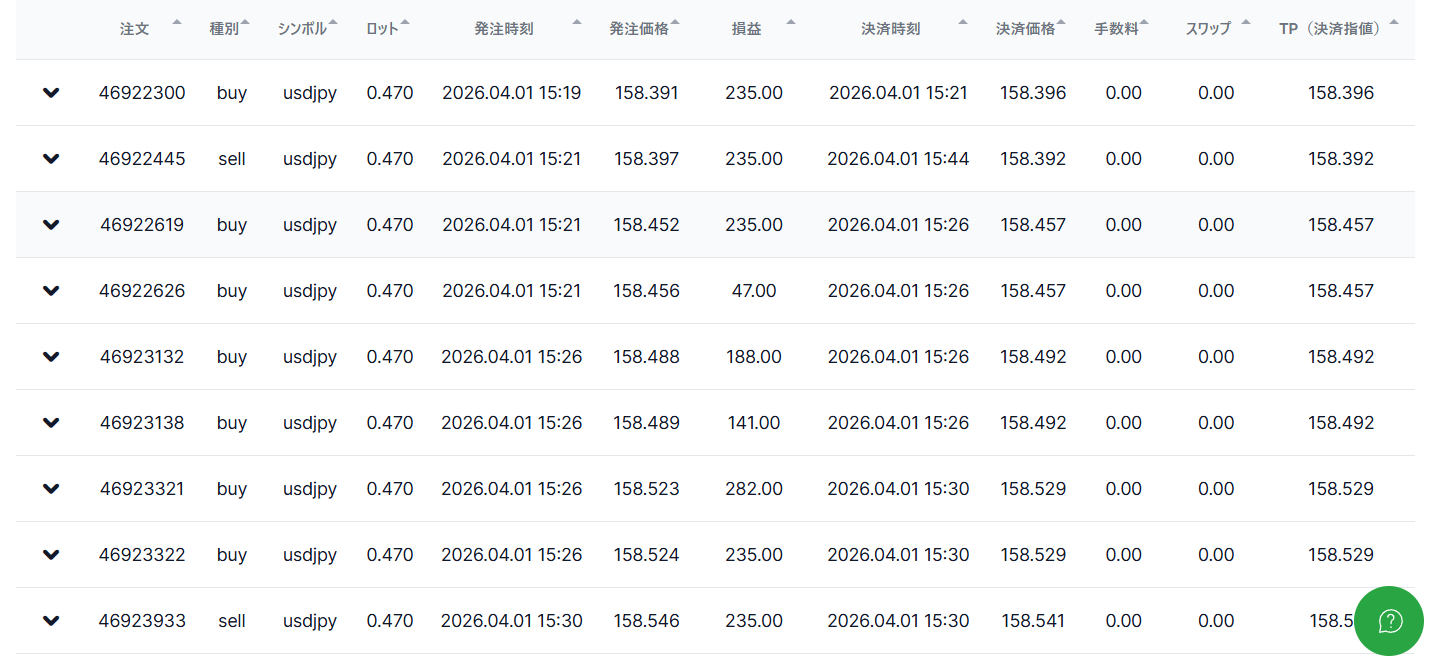1432x672 pixels.
Task: Sort by スワップ column arrow
Action: pyautogui.click(x=1245, y=22)
